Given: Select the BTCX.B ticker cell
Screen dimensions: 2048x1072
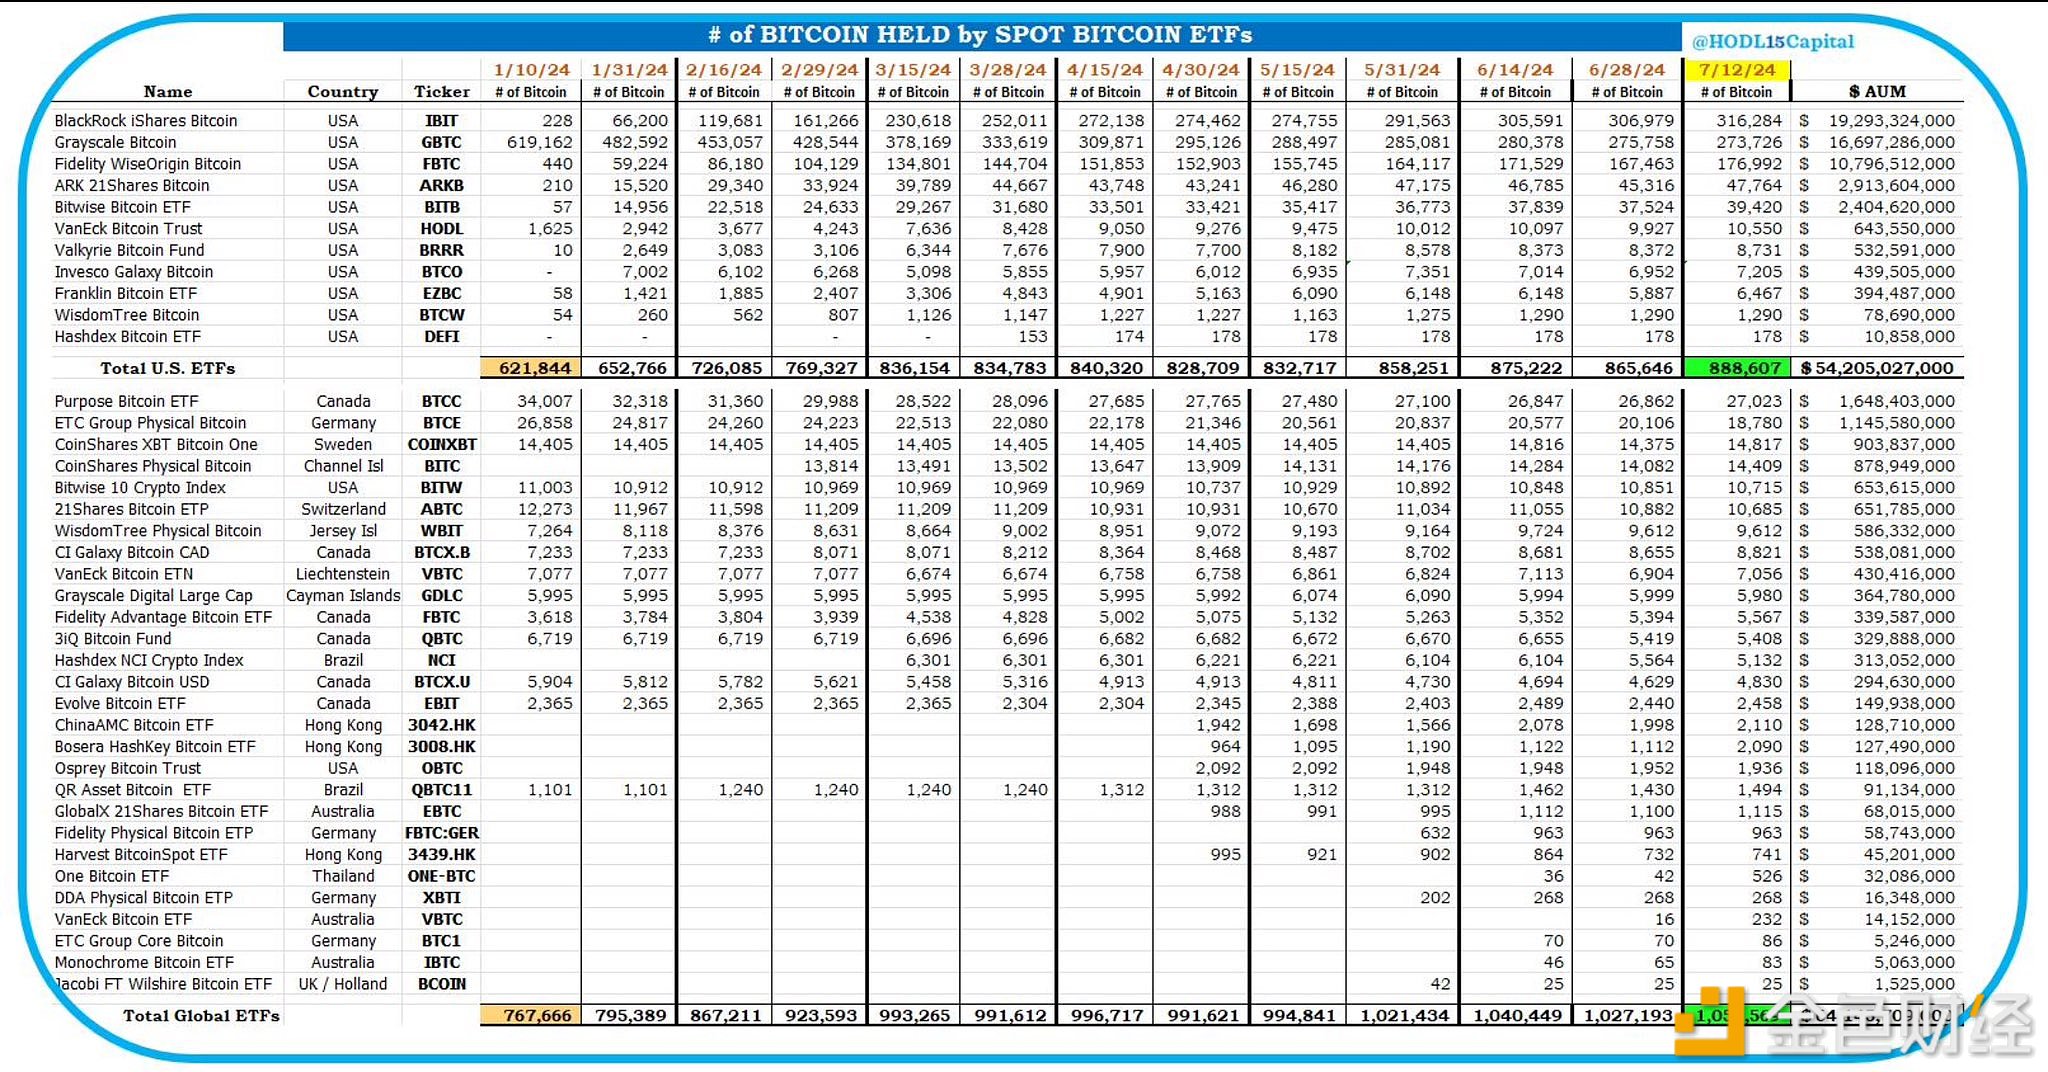Looking at the screenshot, I should coord(442,553).
